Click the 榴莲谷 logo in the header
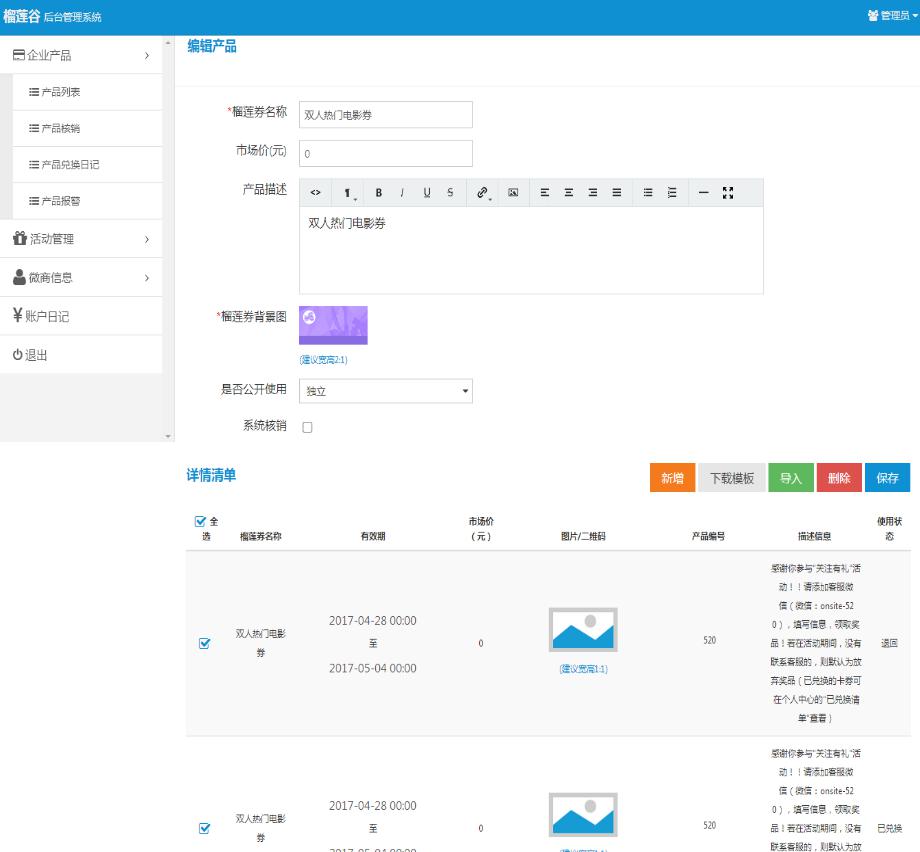920x852 pixels. 21,16
